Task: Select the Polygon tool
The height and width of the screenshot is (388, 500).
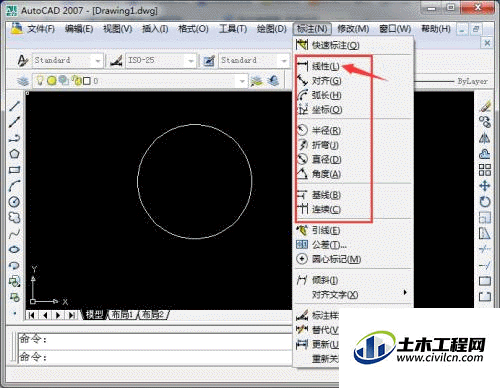Action: click(14, 154)
